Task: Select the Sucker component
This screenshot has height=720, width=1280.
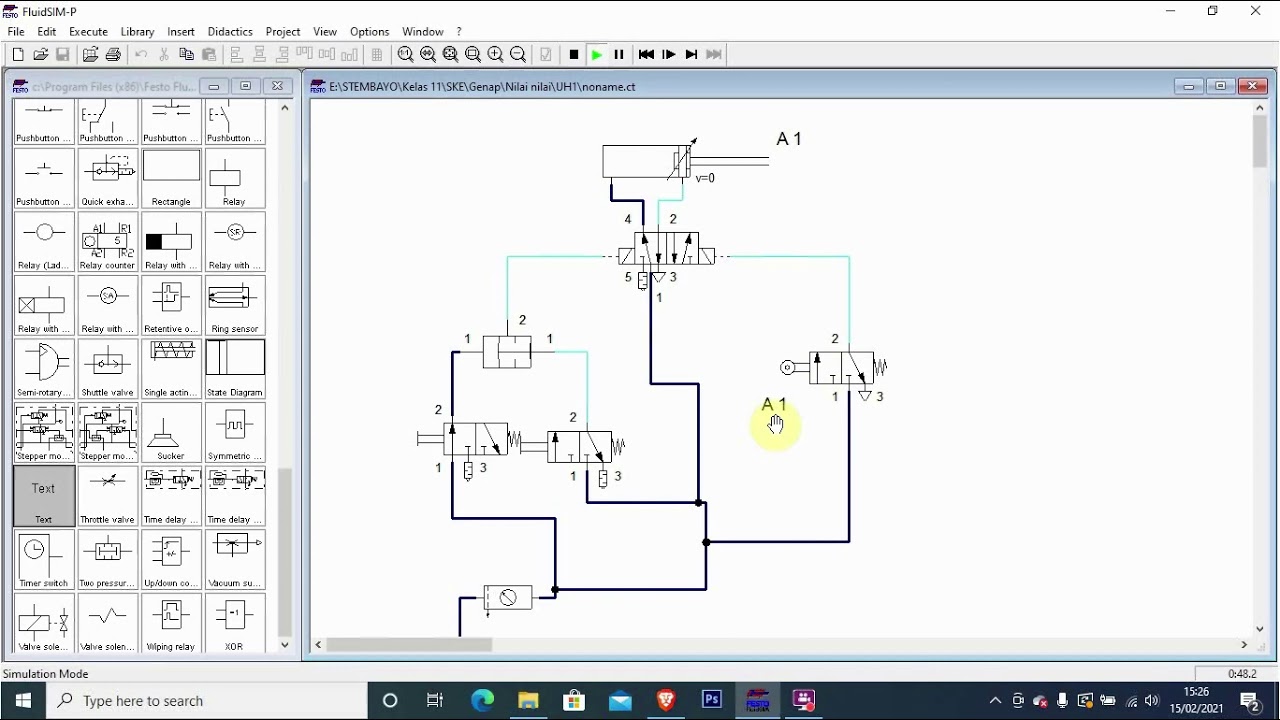Action: (171, 433)
